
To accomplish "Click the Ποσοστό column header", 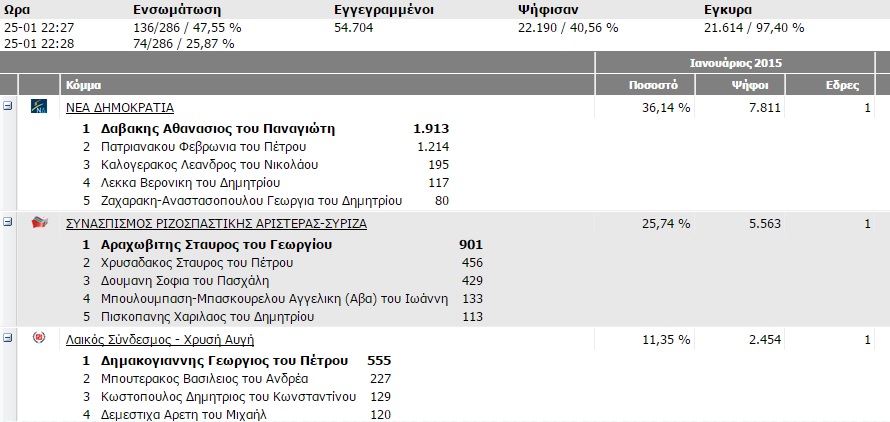I will pyautogui.click(x=653, y=85).
